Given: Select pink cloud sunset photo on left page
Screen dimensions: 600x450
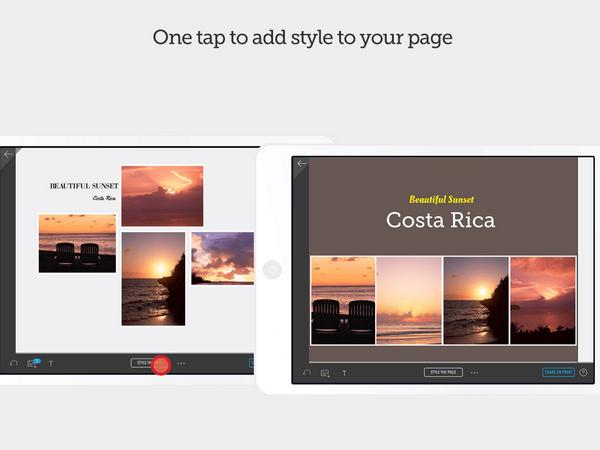Looking at the screenshot, I should [162, 196].
